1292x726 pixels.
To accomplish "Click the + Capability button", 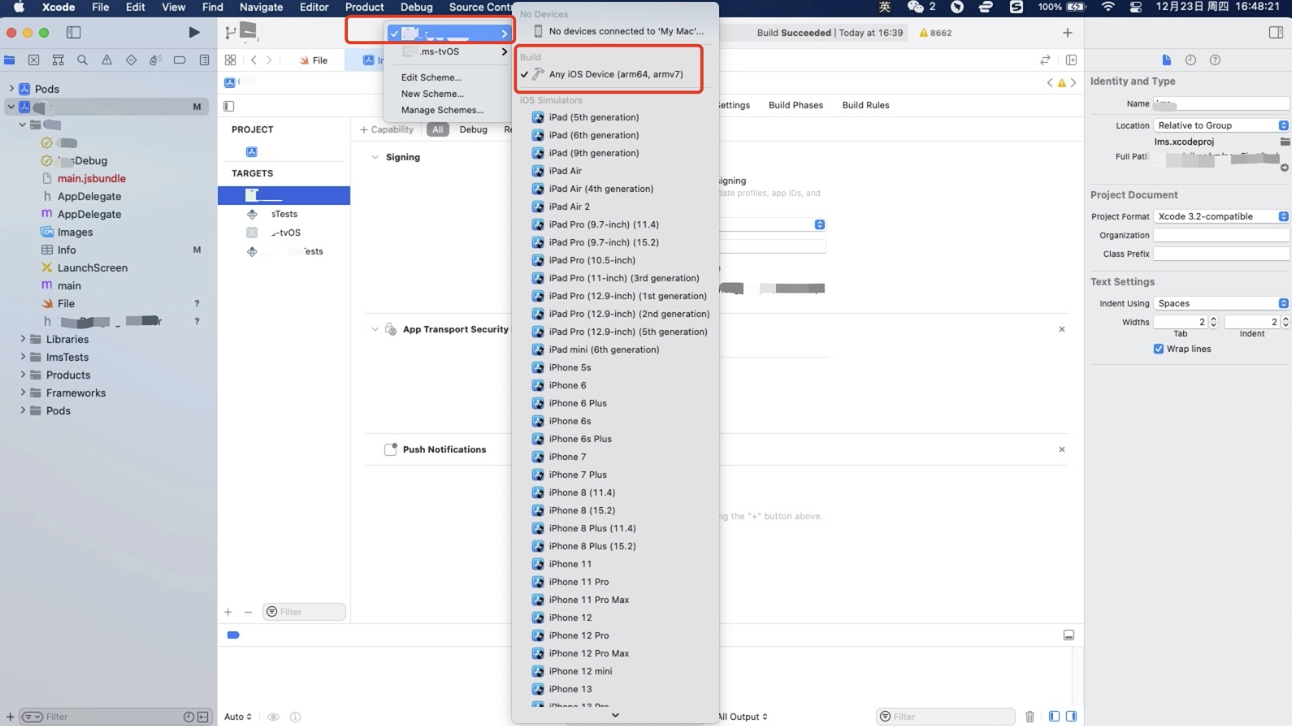I will (386, 129).
